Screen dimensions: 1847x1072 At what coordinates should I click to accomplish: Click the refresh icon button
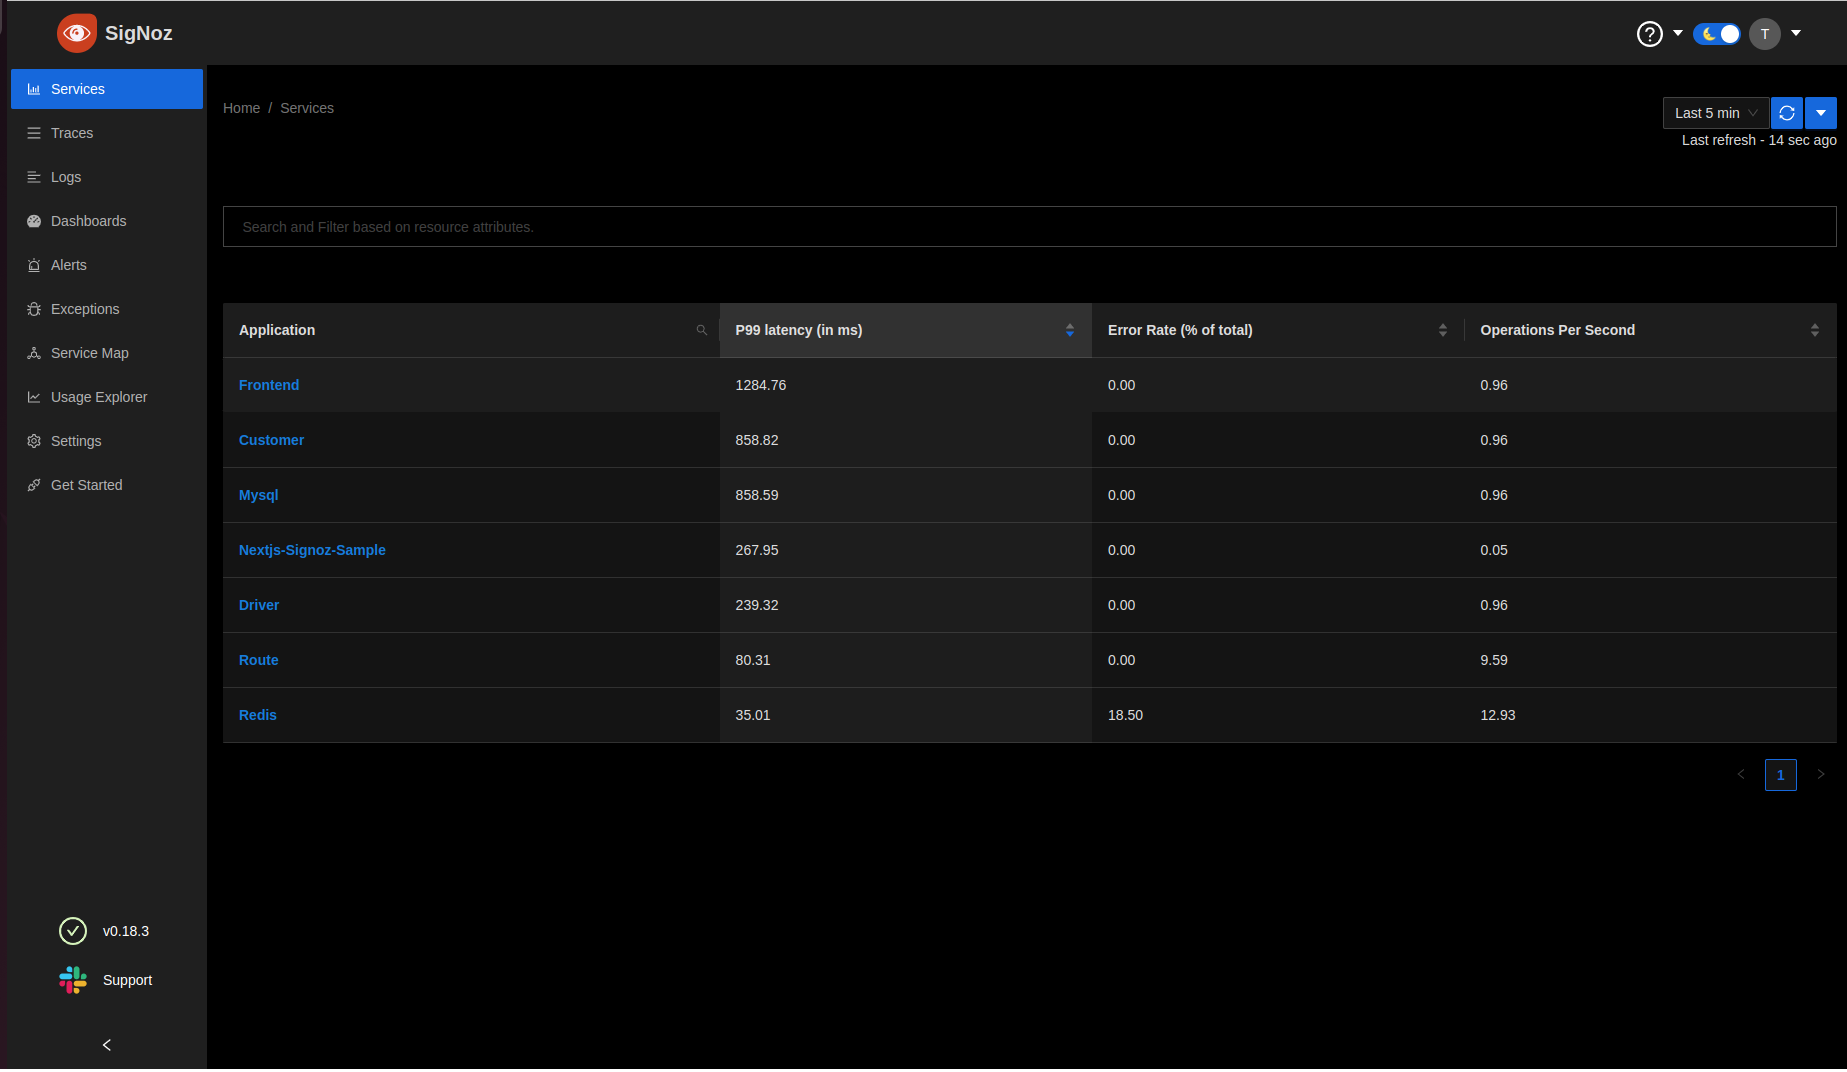coord(1787,113)
